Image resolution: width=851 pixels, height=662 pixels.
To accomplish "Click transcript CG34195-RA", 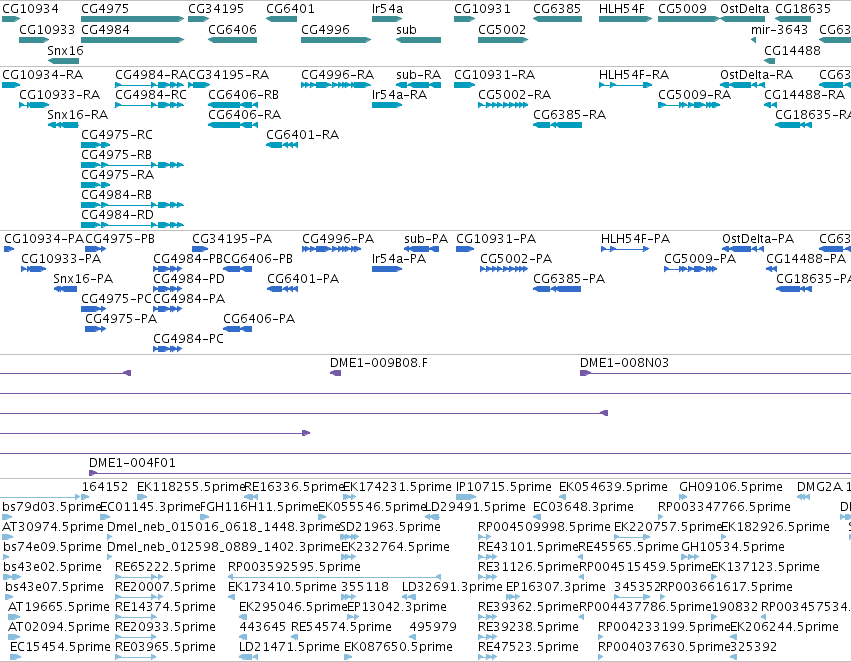I will 228,74.
